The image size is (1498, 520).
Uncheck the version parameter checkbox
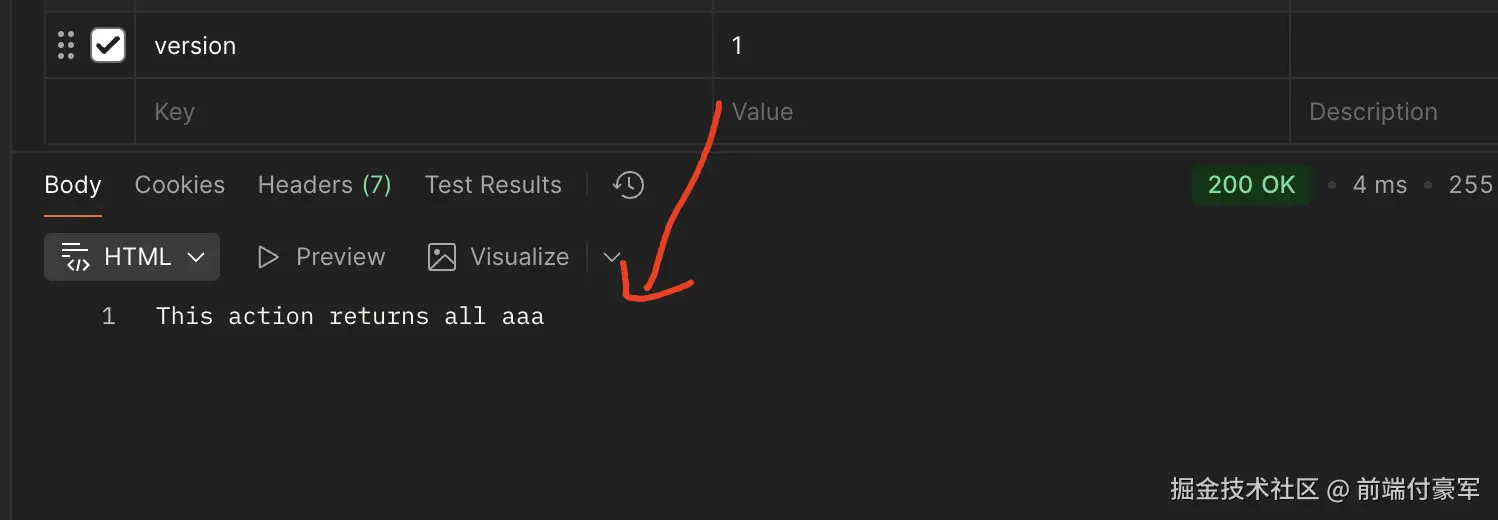click(x=107, y=45)
